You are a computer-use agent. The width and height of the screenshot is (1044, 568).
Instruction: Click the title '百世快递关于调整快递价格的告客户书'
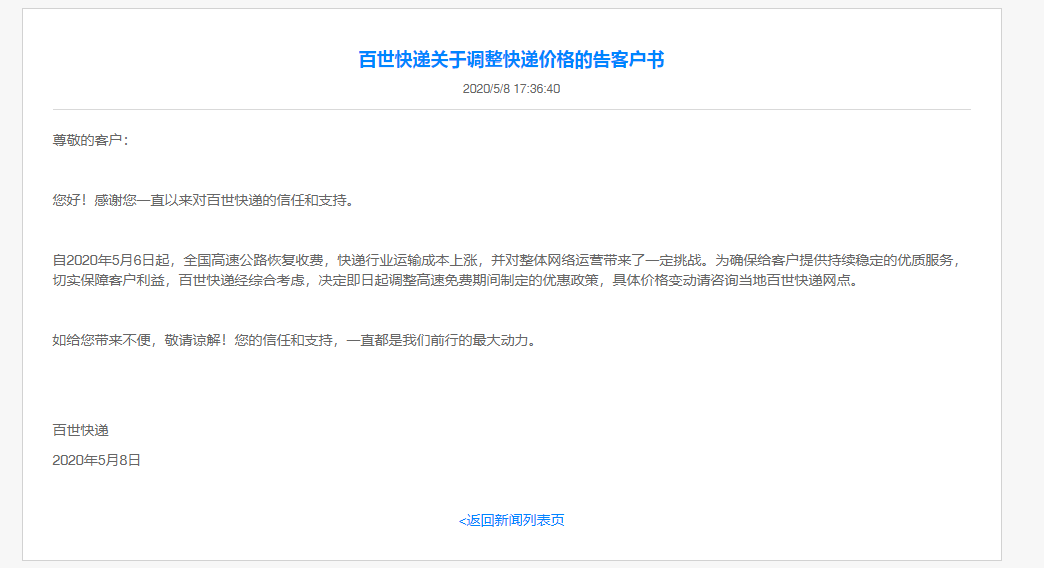[511, 60]
